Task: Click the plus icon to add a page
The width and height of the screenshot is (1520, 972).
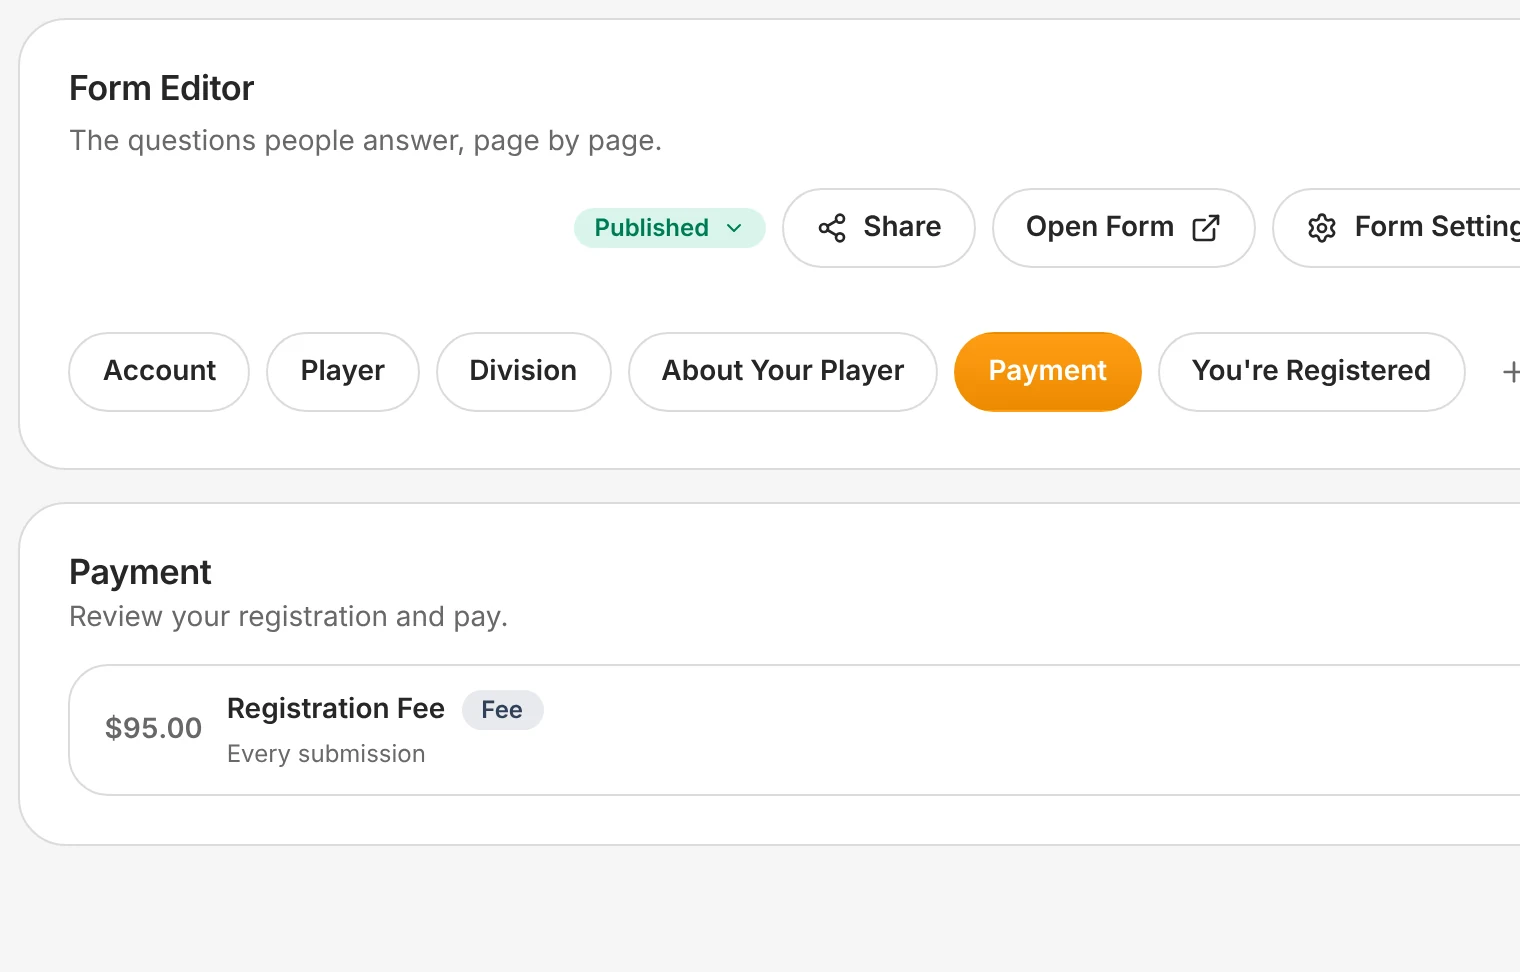Action: (x=1510, y=372)
